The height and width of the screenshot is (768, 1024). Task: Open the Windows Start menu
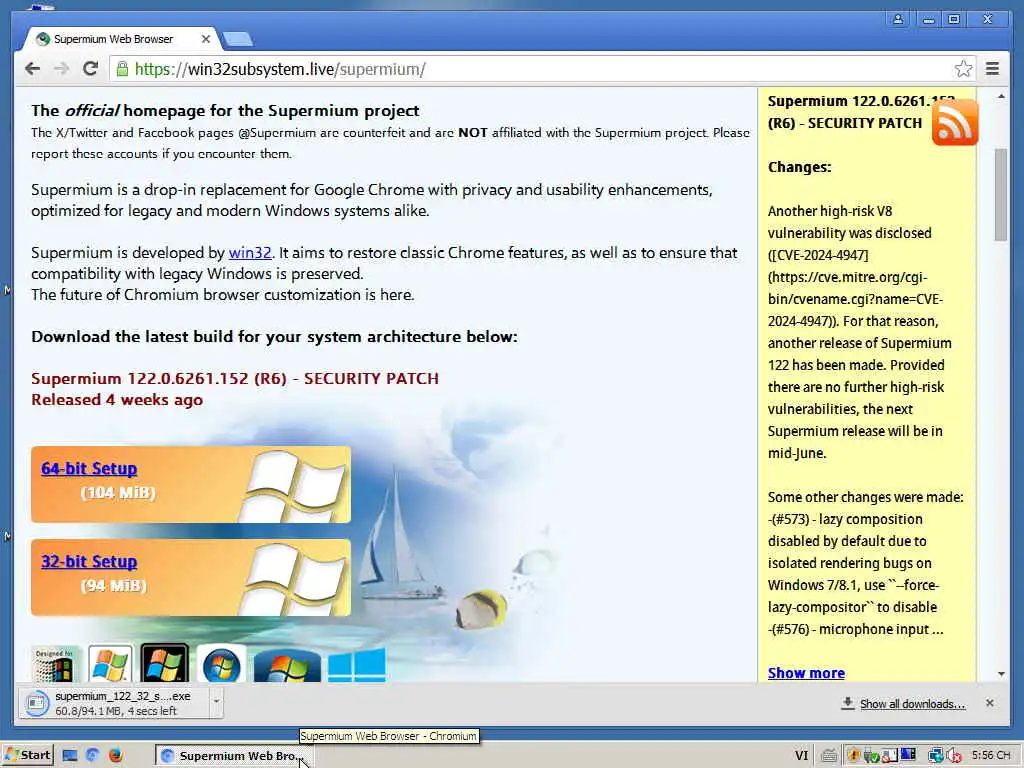(27, 755)
